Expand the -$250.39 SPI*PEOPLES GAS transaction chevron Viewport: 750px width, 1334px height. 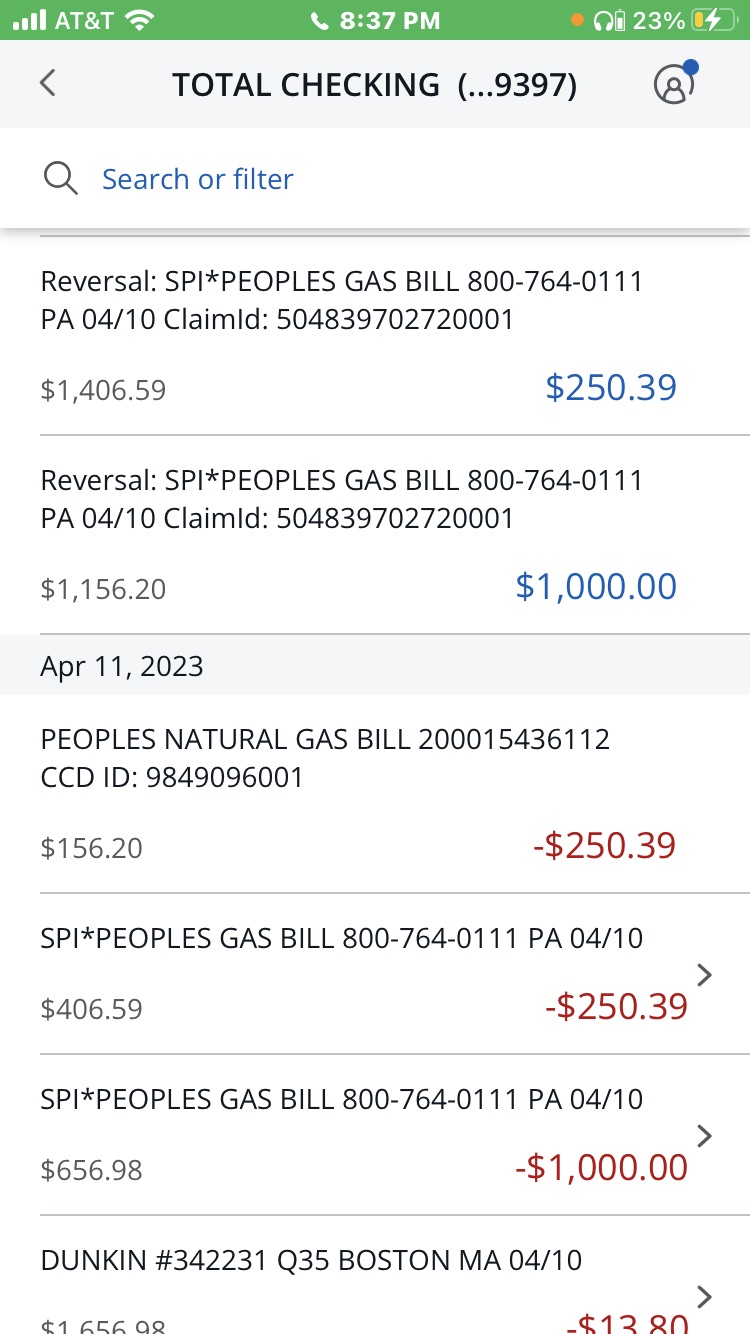click(x=704, y=975)
